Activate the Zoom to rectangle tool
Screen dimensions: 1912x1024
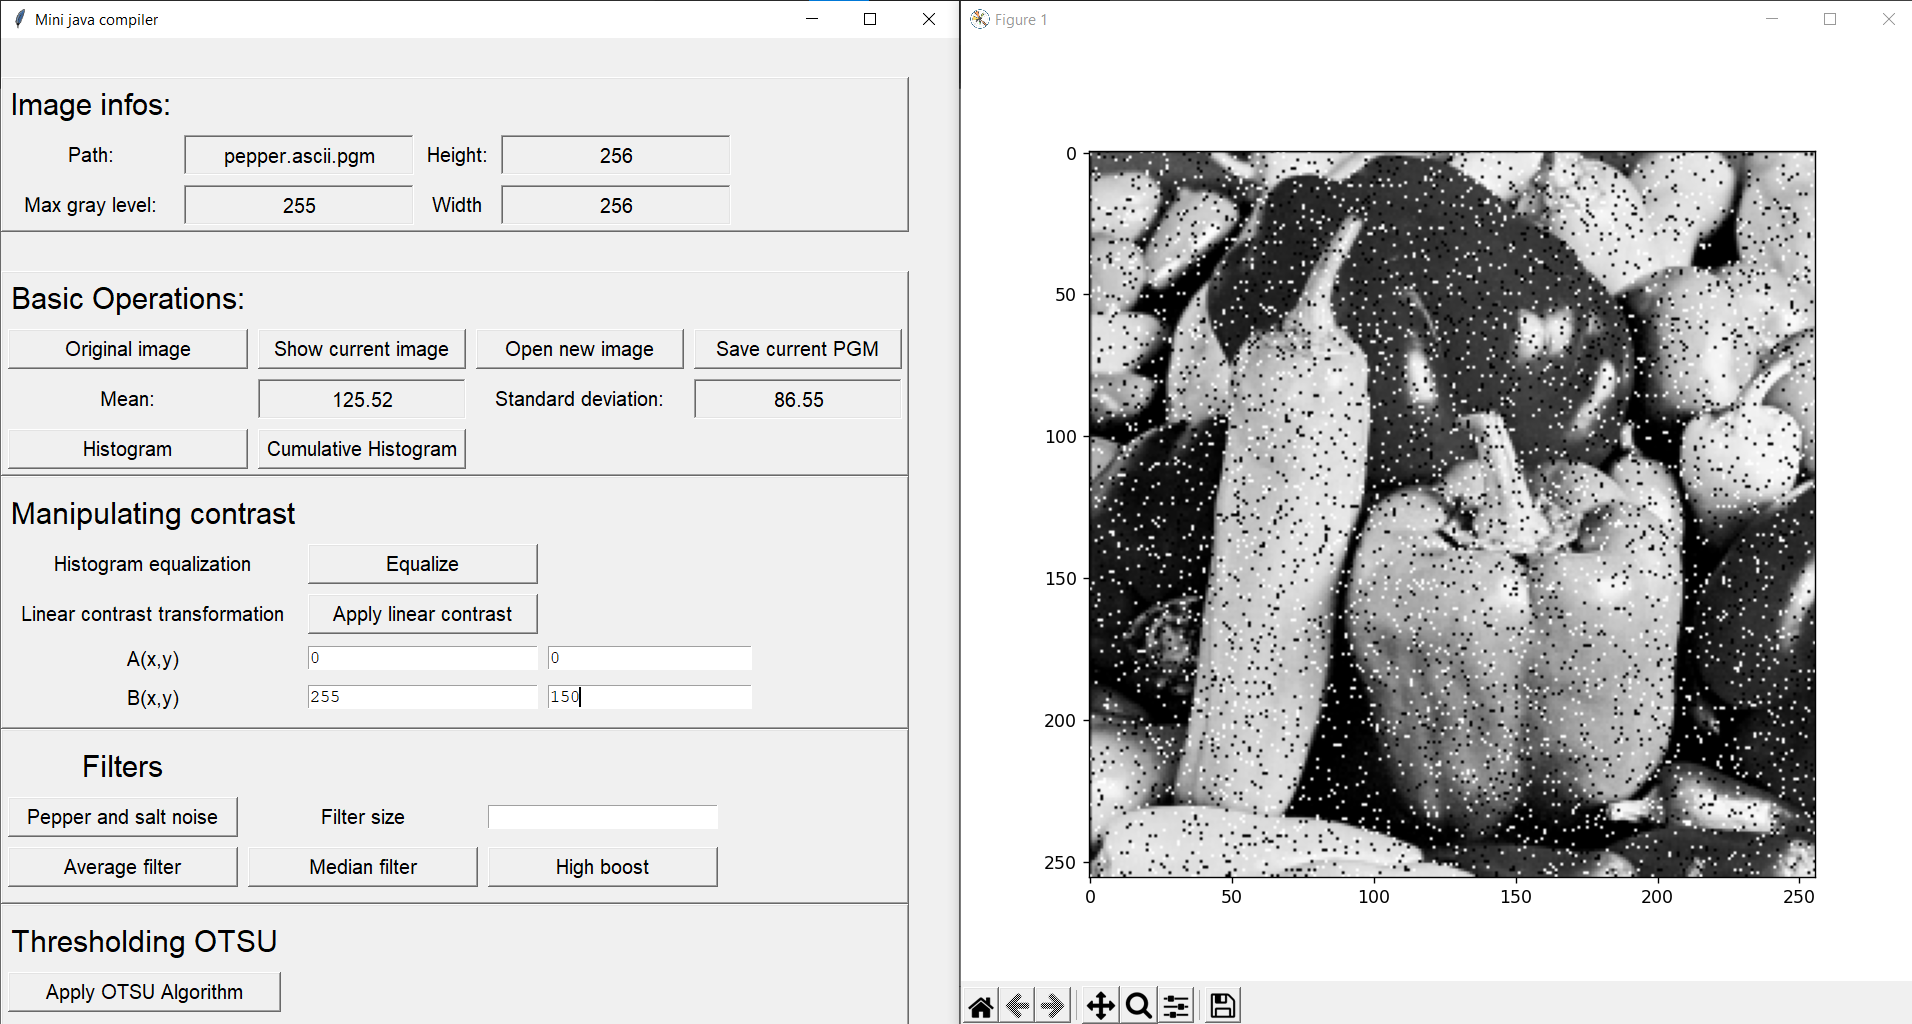[x=1138, y=1004]
